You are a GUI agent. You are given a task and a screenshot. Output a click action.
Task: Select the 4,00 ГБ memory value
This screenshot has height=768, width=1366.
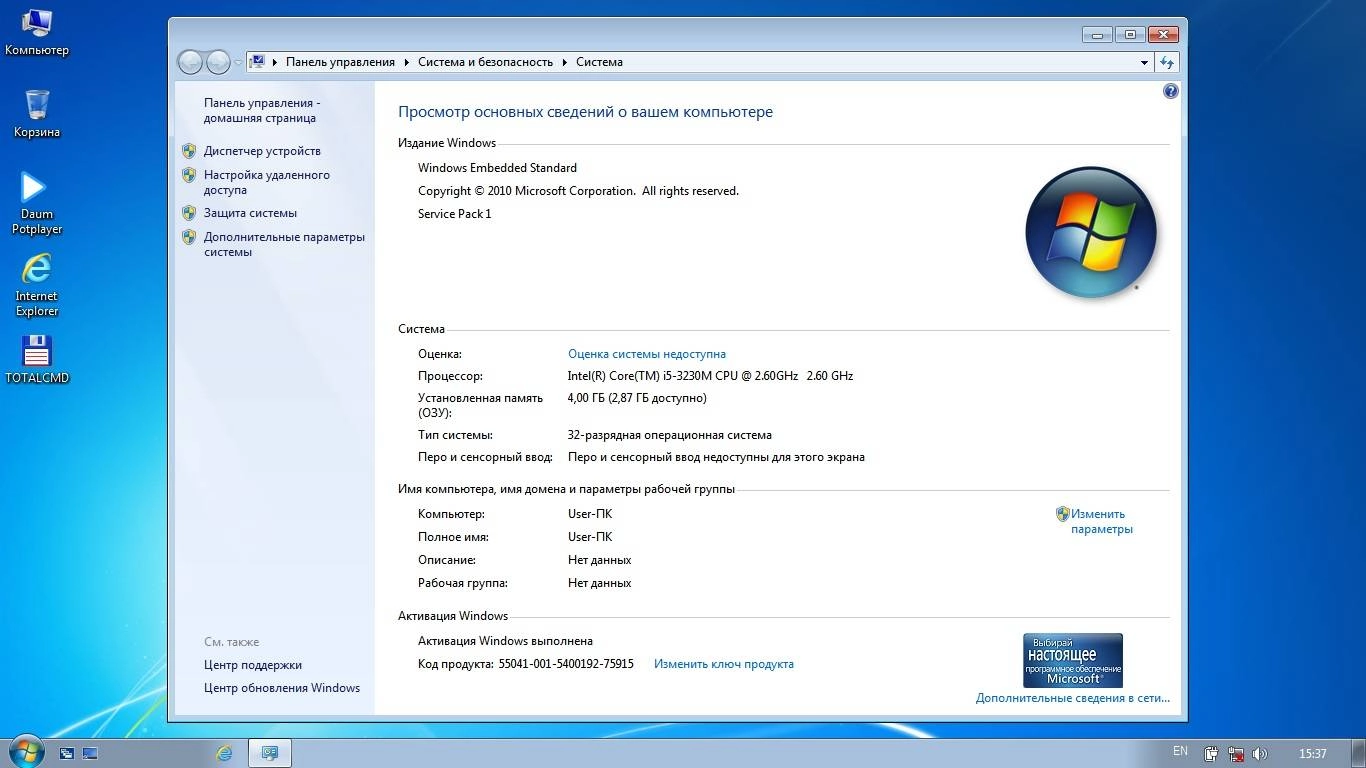pos(637,398)
